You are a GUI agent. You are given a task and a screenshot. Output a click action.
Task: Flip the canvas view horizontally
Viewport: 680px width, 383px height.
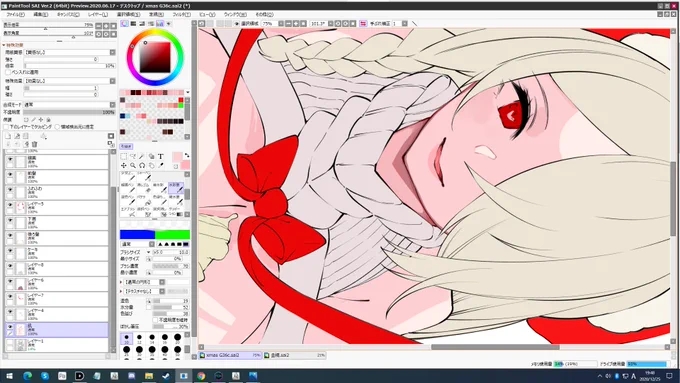363,23
